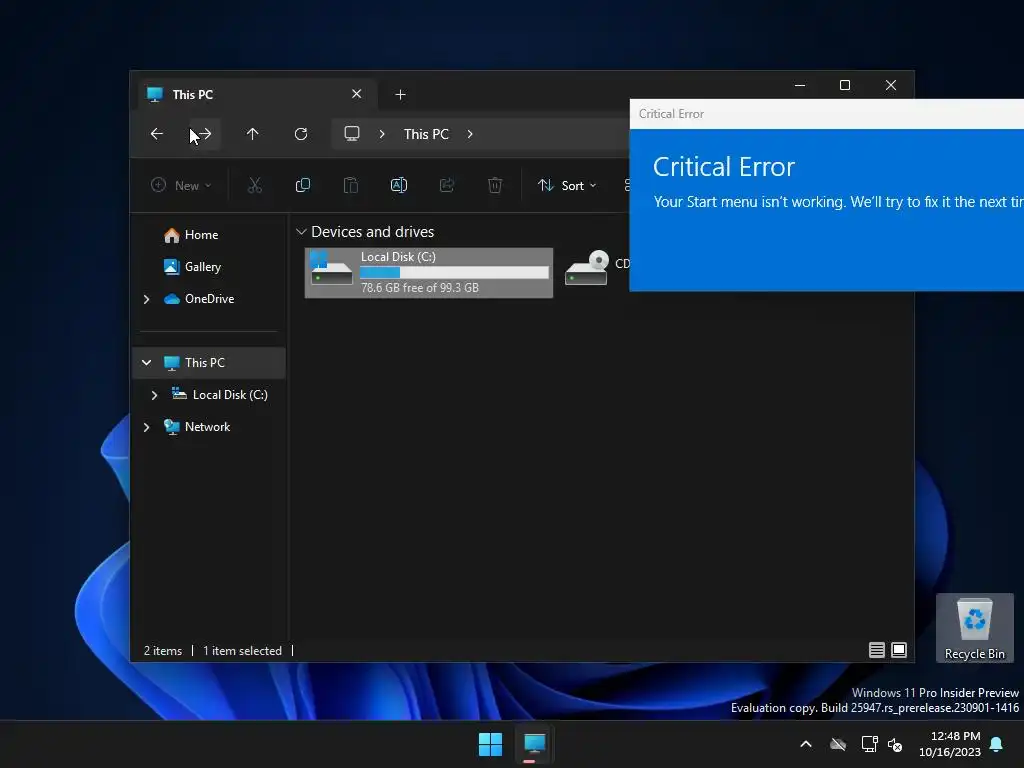The height and width of the screenshot is (768, 1024).
Task: Collapse the Devices and drives group
Action: 301,232
